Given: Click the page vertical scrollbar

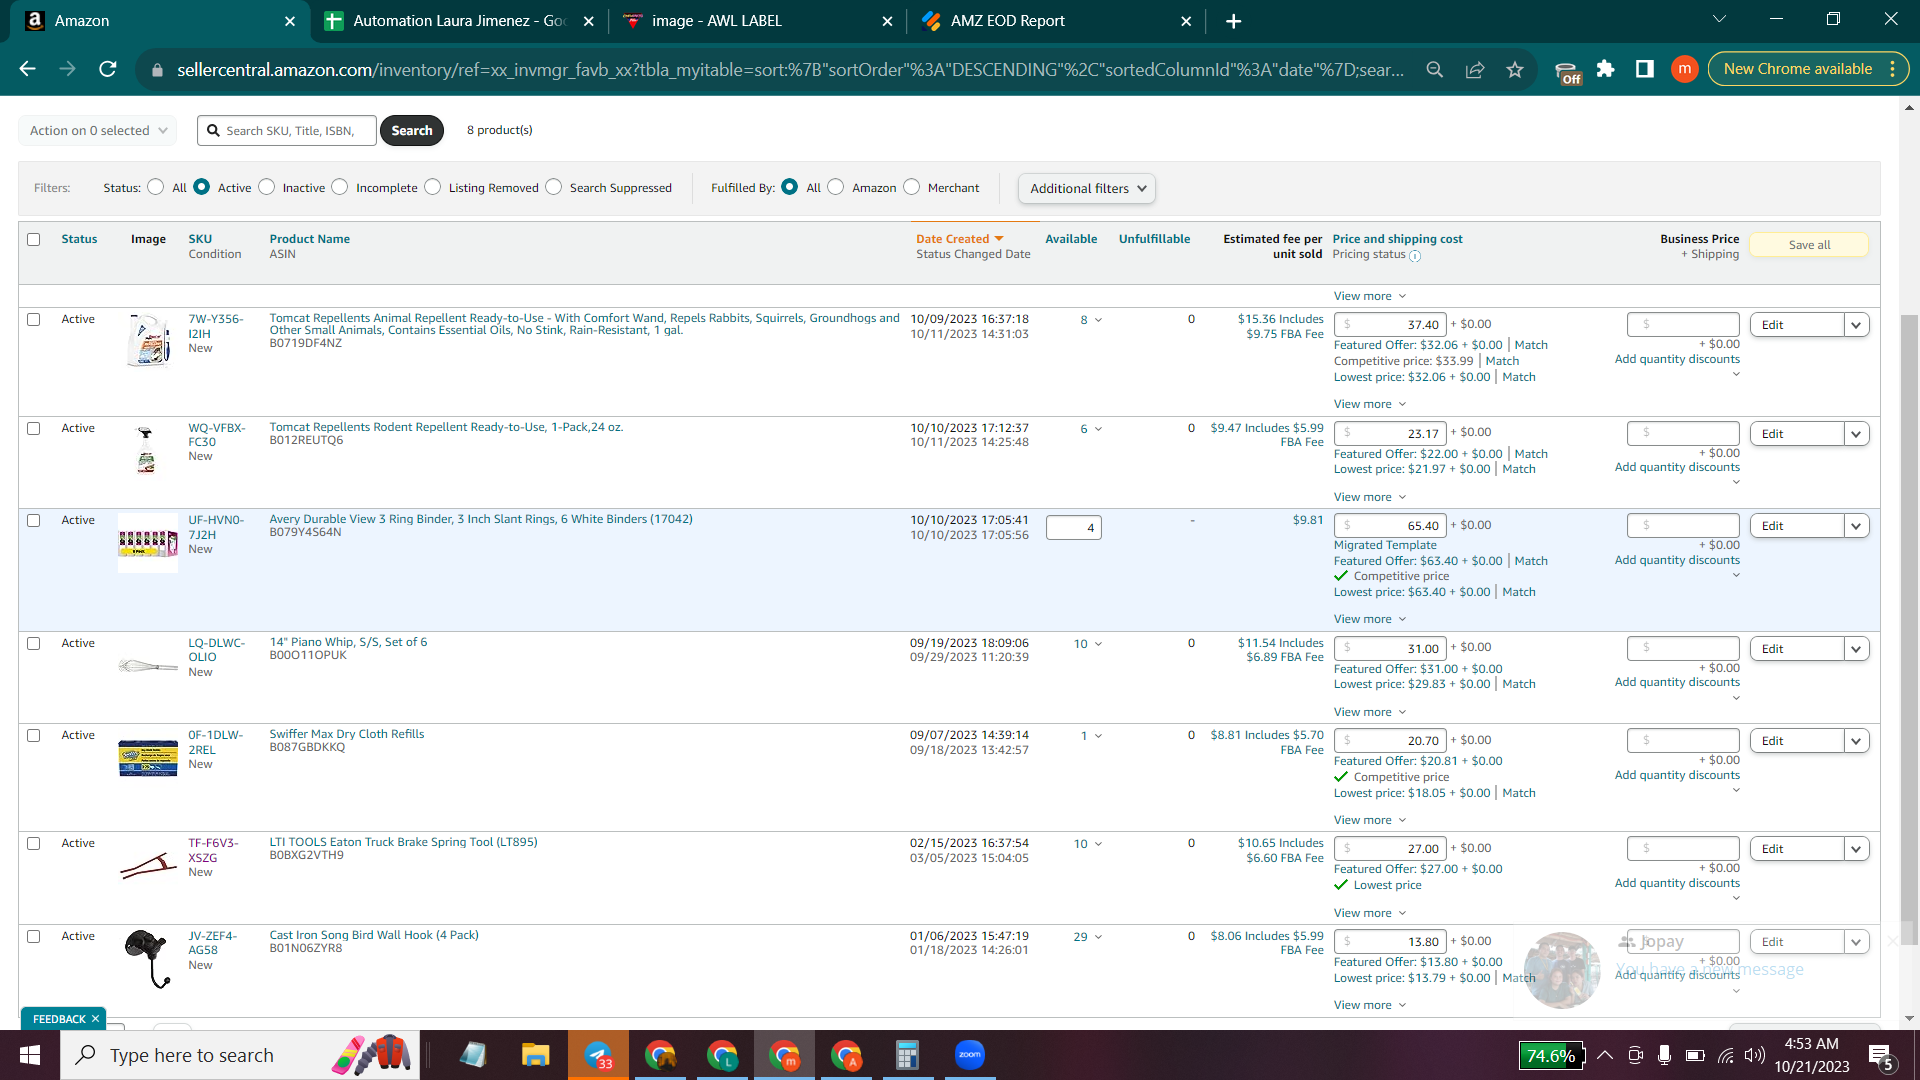Looking at the screenshot, I should tap(1909, 630).
